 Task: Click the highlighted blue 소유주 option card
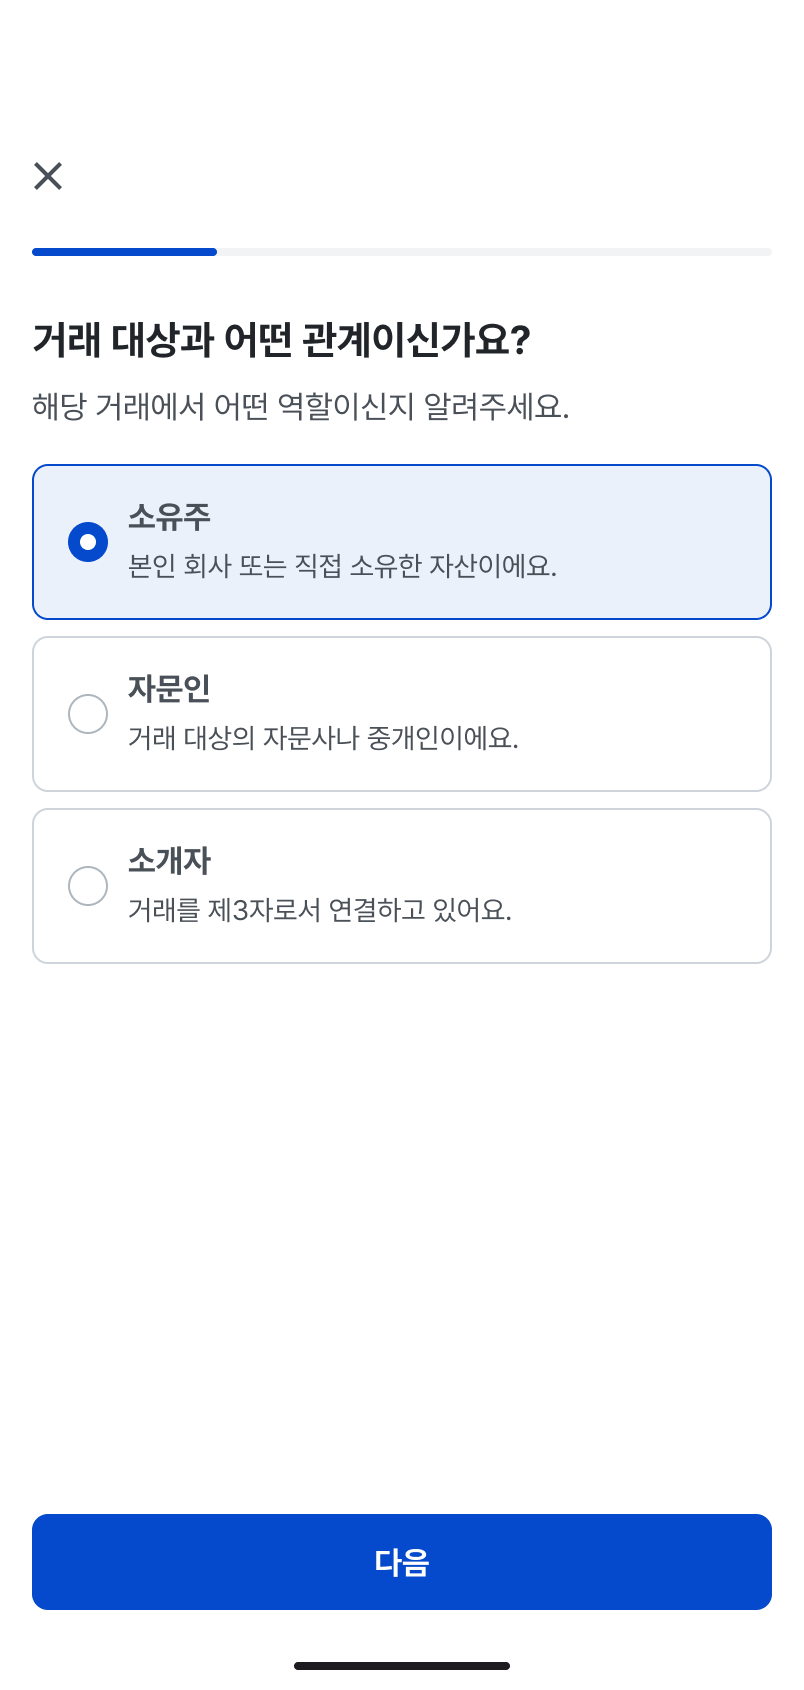650,542
